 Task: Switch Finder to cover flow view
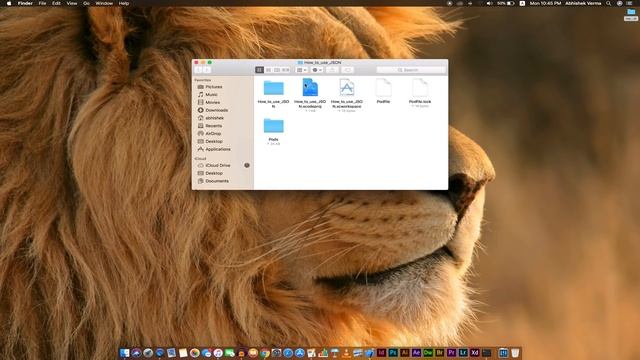(286, 70)
